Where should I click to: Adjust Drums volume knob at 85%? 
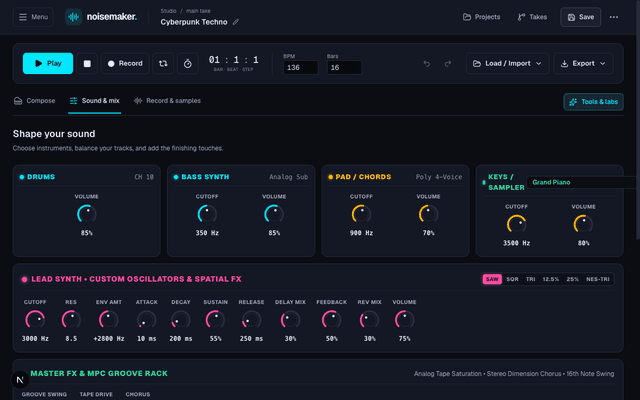87,214
